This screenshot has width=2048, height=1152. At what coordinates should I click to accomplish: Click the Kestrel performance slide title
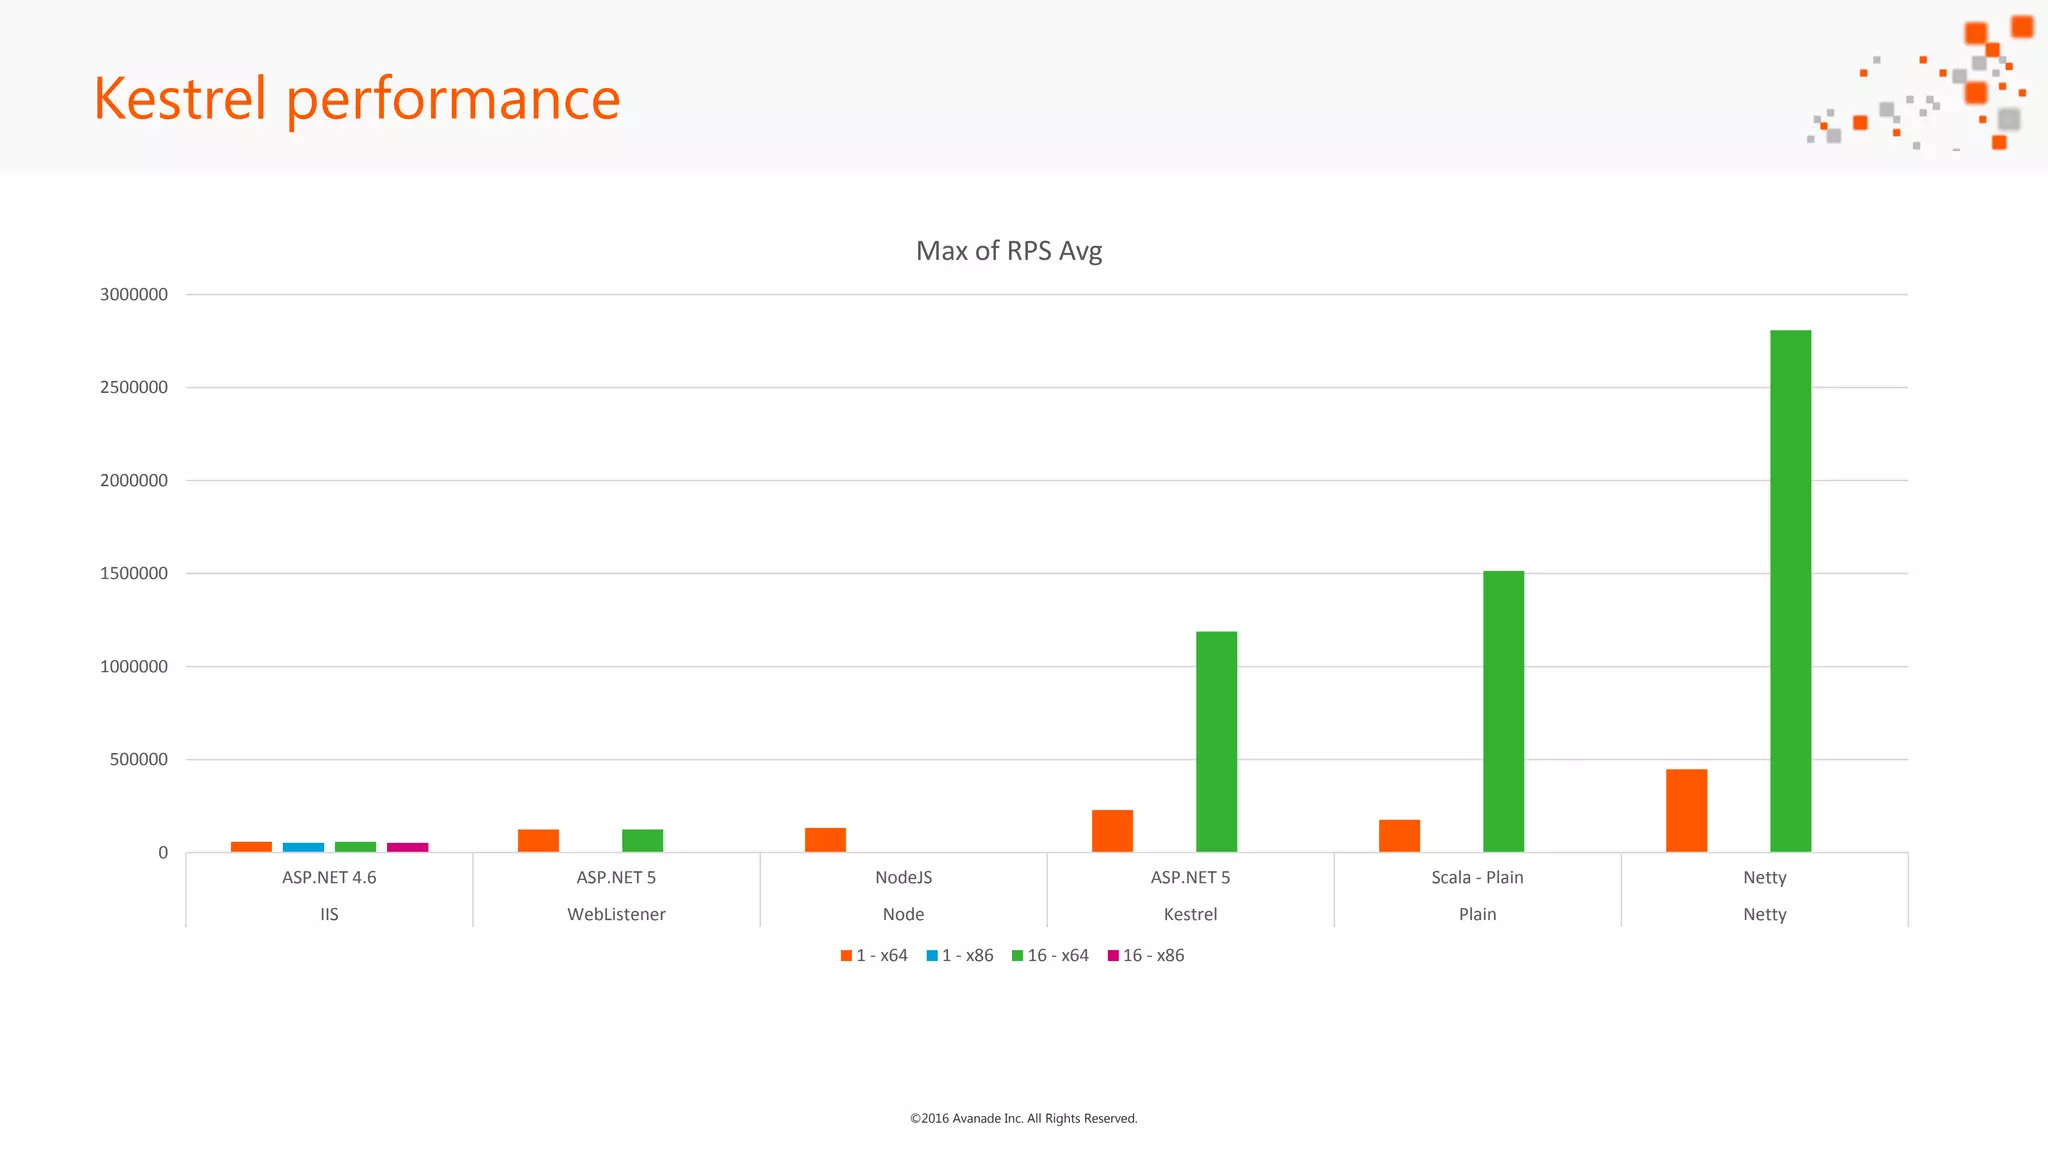[357, 99]
